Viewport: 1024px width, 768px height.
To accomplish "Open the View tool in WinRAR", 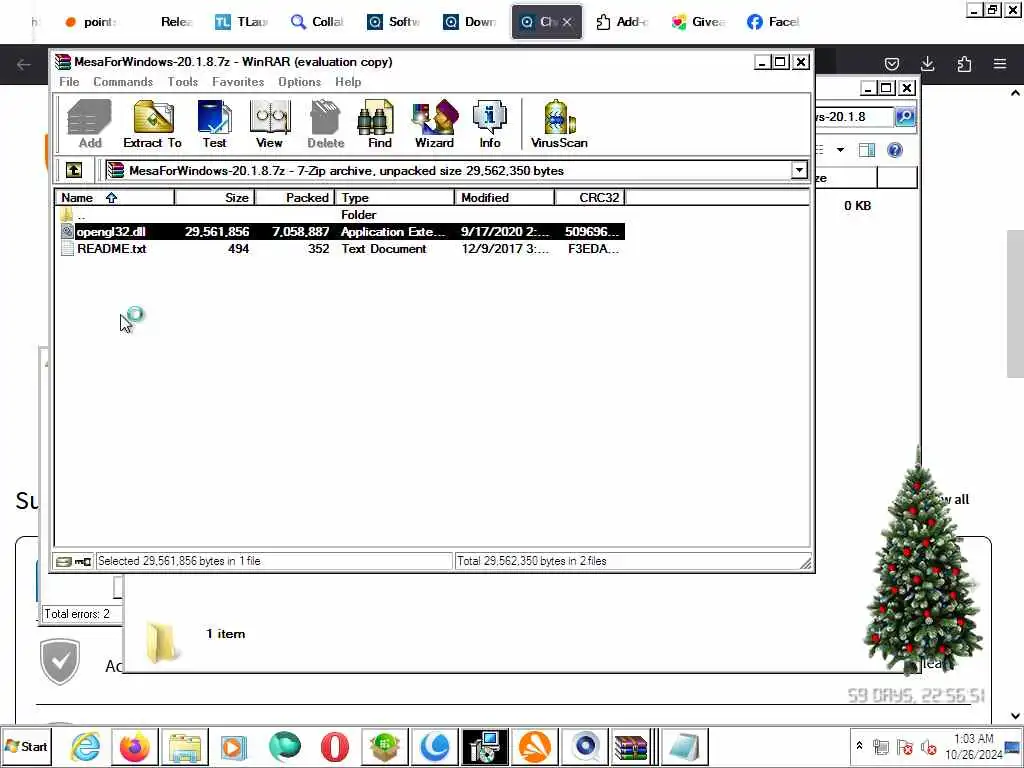I will click(269, 124).
